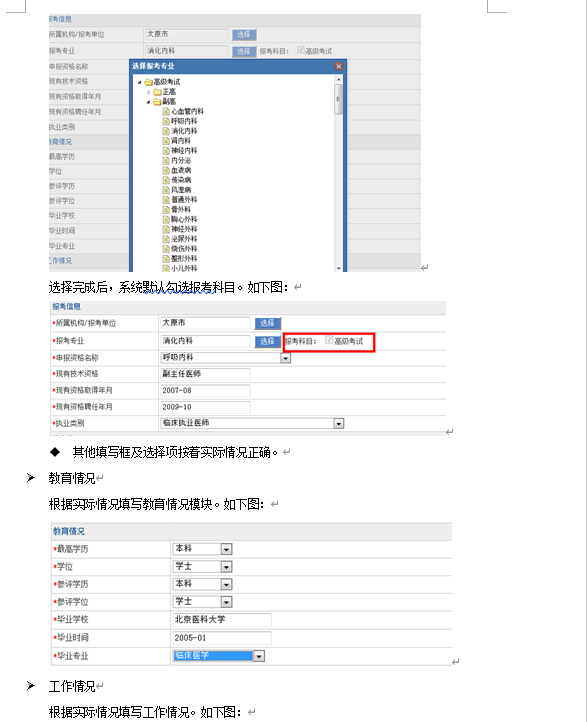Click 选择 button beside 太原市 in lower form
The width and height of the screenshot is (587, 722).
267,323
